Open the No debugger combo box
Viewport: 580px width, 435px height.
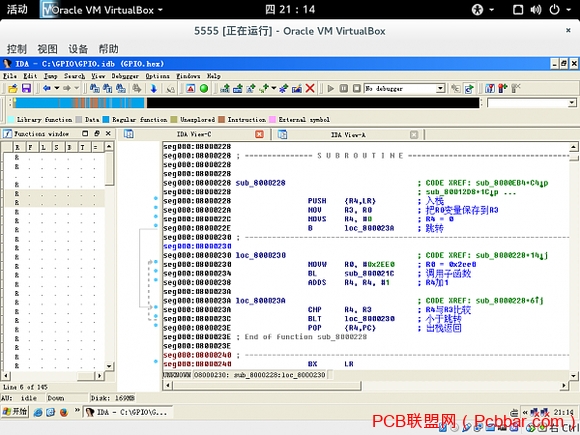click(x=404, y=88)
